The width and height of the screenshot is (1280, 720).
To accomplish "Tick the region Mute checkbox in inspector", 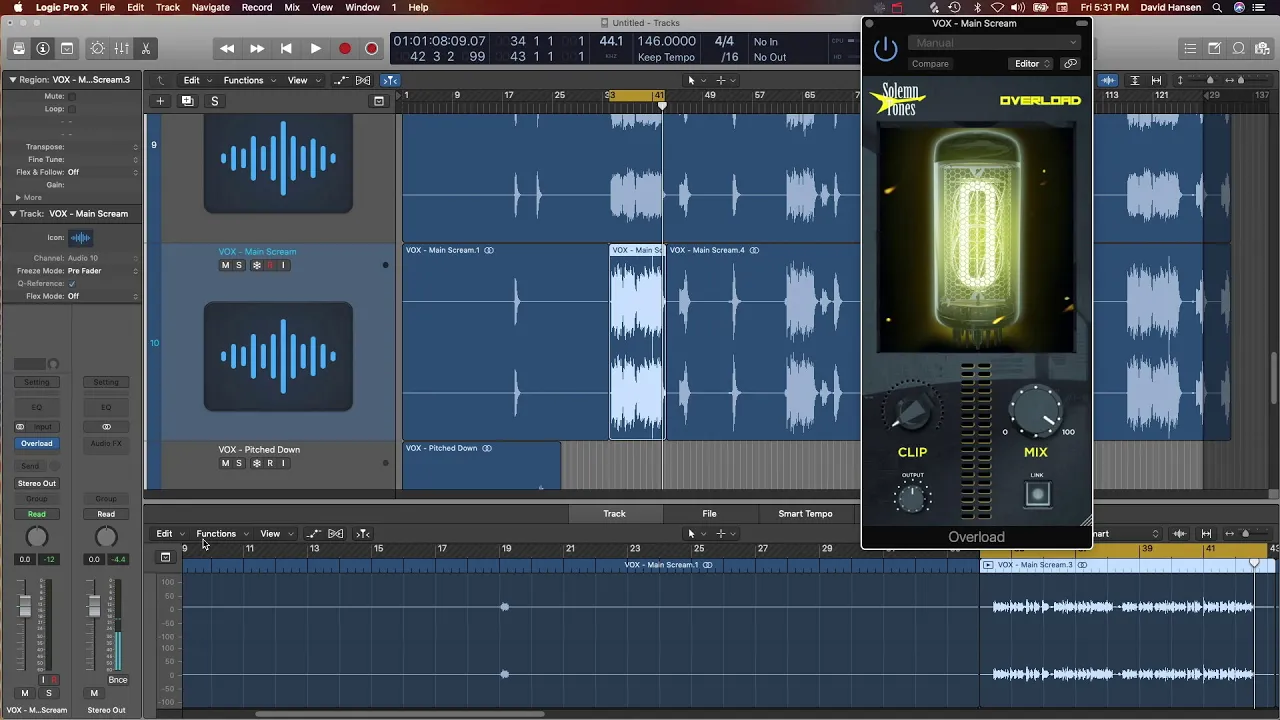I will (x=72, y=96).
